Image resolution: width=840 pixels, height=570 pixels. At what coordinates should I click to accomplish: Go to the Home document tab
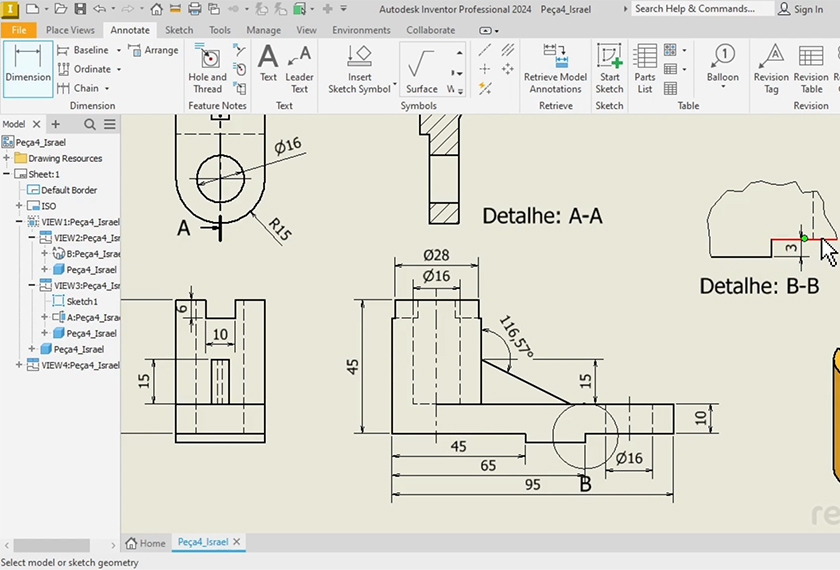click(x=146, y=543)
